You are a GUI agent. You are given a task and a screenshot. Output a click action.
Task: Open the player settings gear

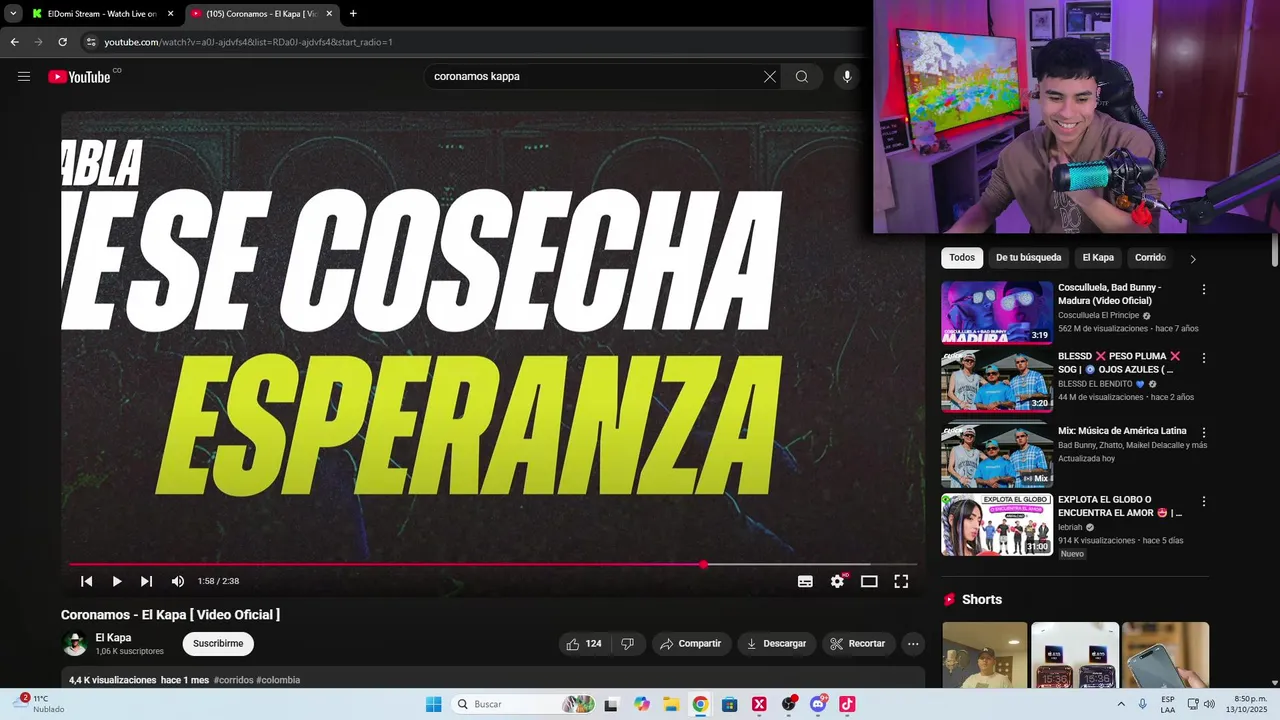click(838, 581)
